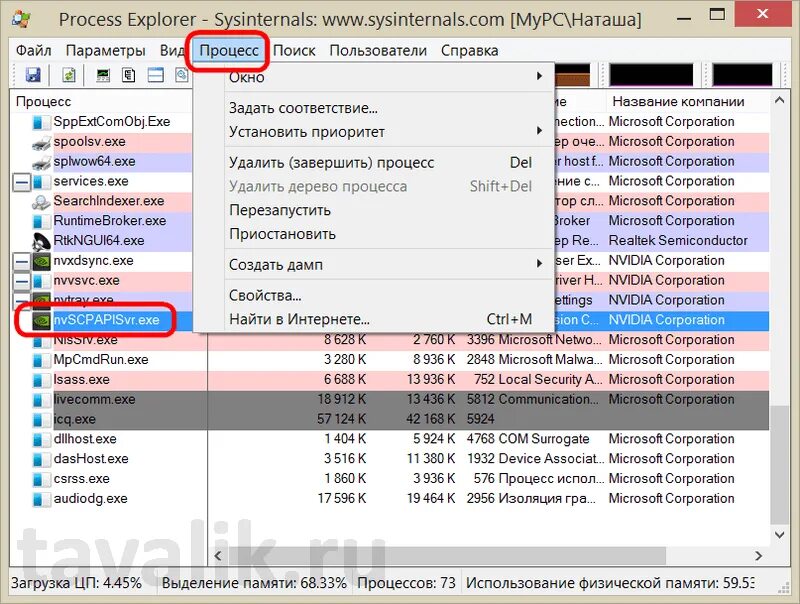Open the Справка menu

point(469,51)
